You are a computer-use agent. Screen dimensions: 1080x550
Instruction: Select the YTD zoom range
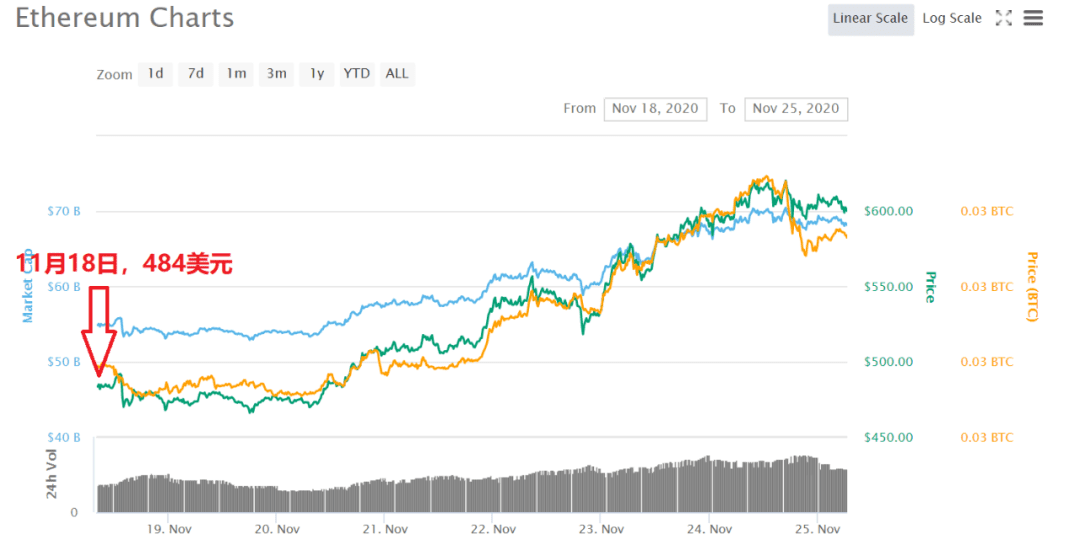(357, 74)
